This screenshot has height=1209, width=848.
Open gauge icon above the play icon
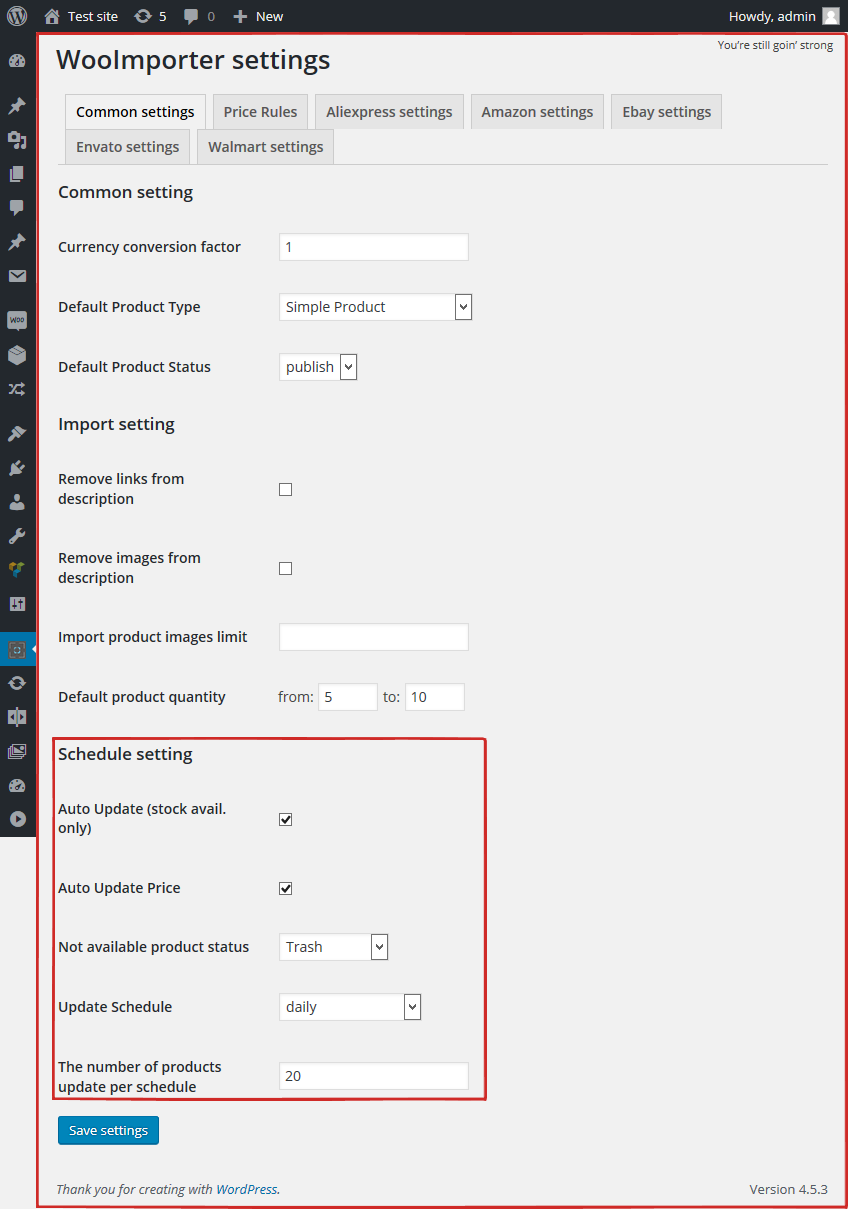click(x=17, y=785)
